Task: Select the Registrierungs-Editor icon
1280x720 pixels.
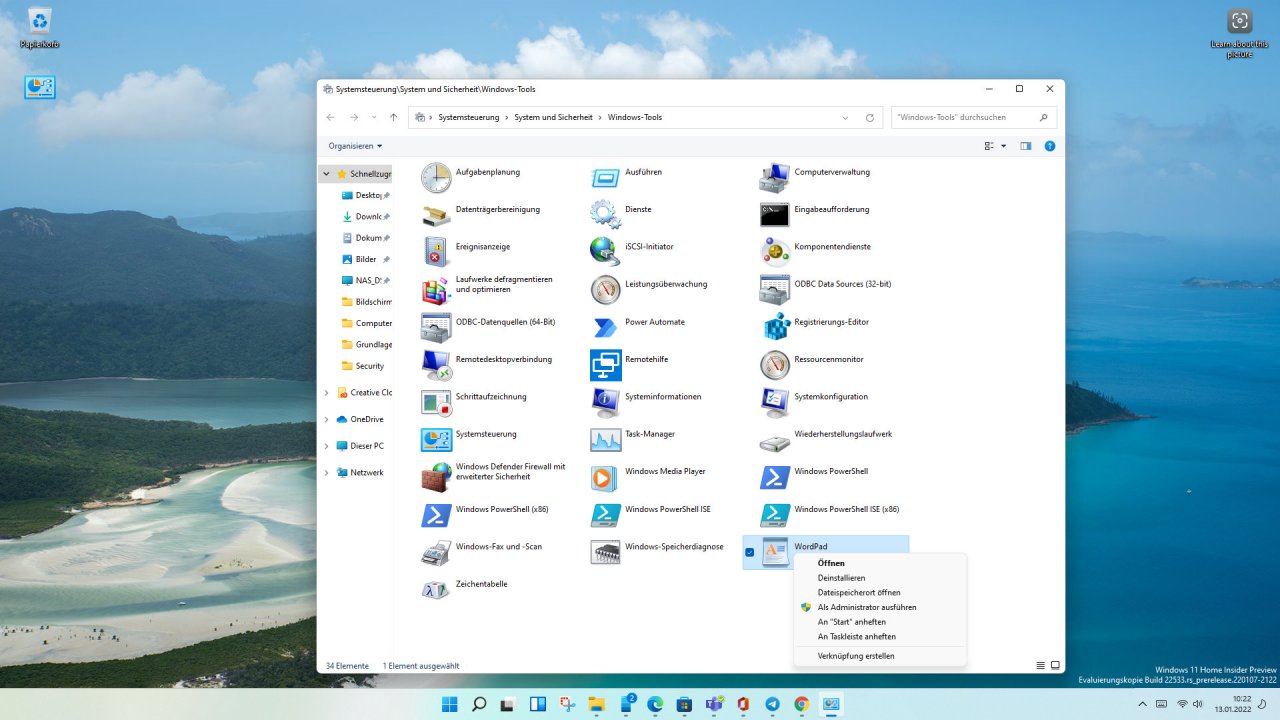Action: pyautogui.click(x=775, y=327)
